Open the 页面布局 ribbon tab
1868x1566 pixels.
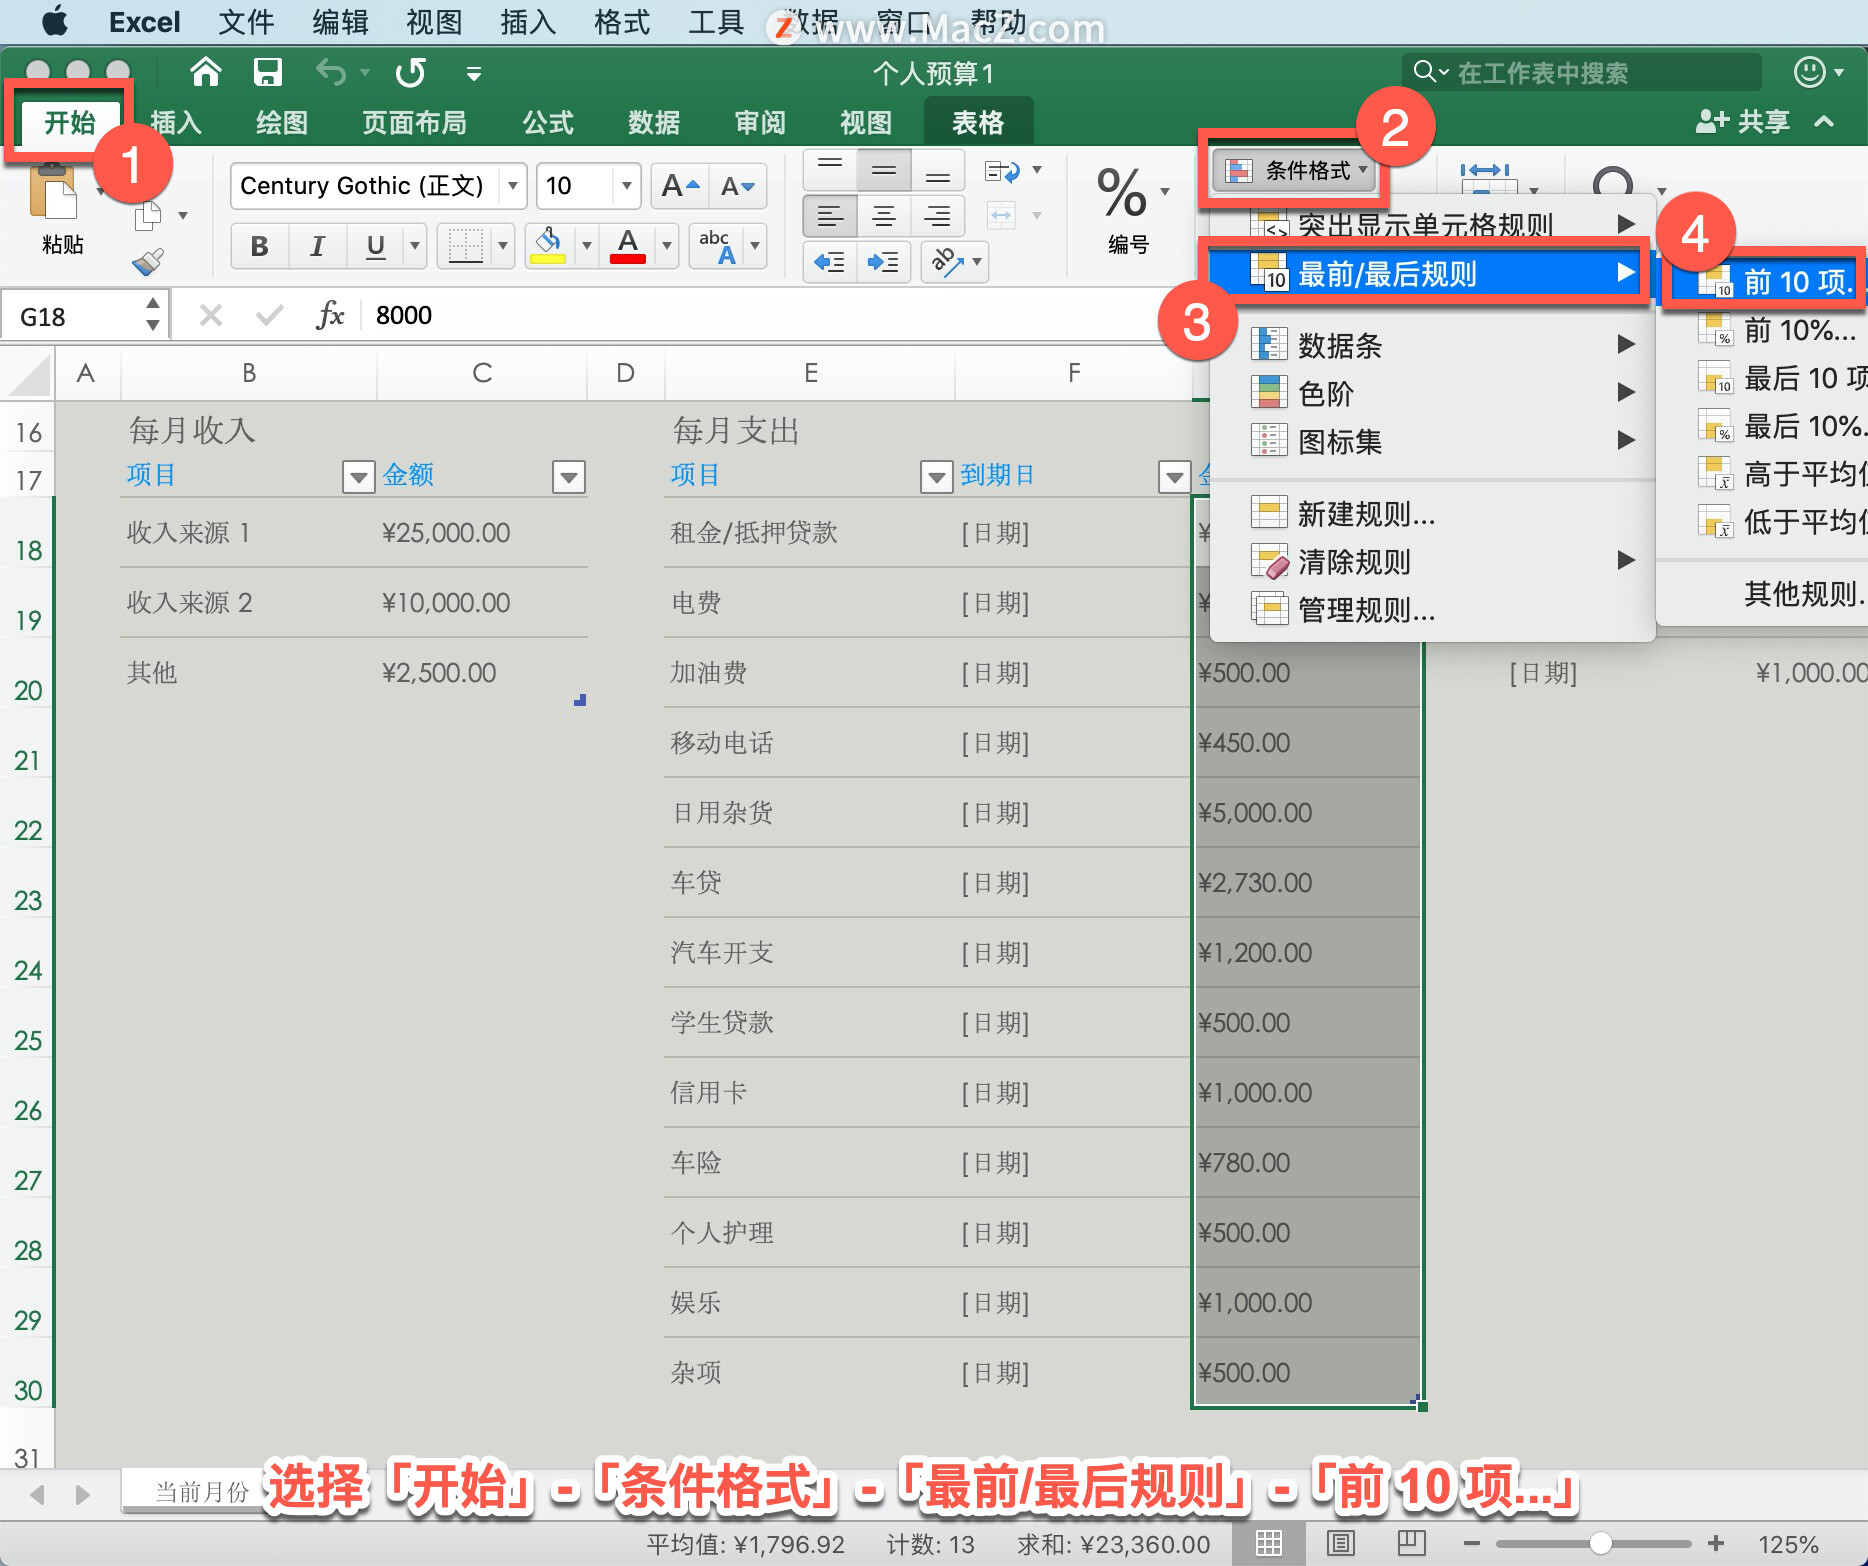point(414,122)
